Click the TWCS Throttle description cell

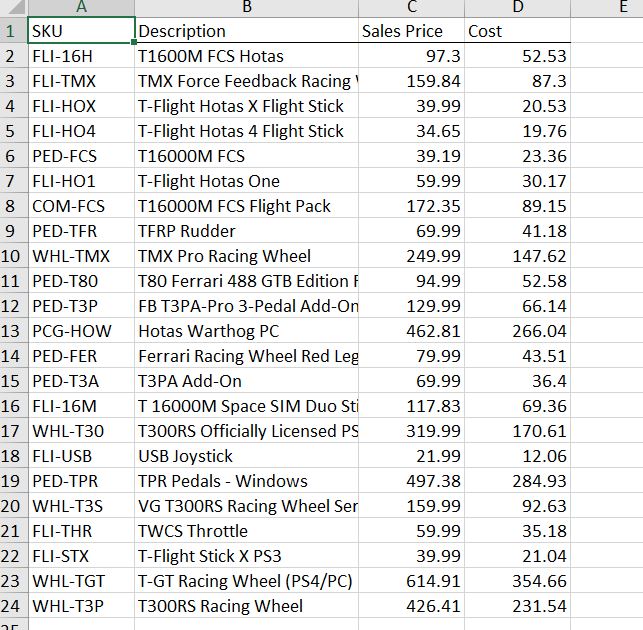[x=246, y=531]
